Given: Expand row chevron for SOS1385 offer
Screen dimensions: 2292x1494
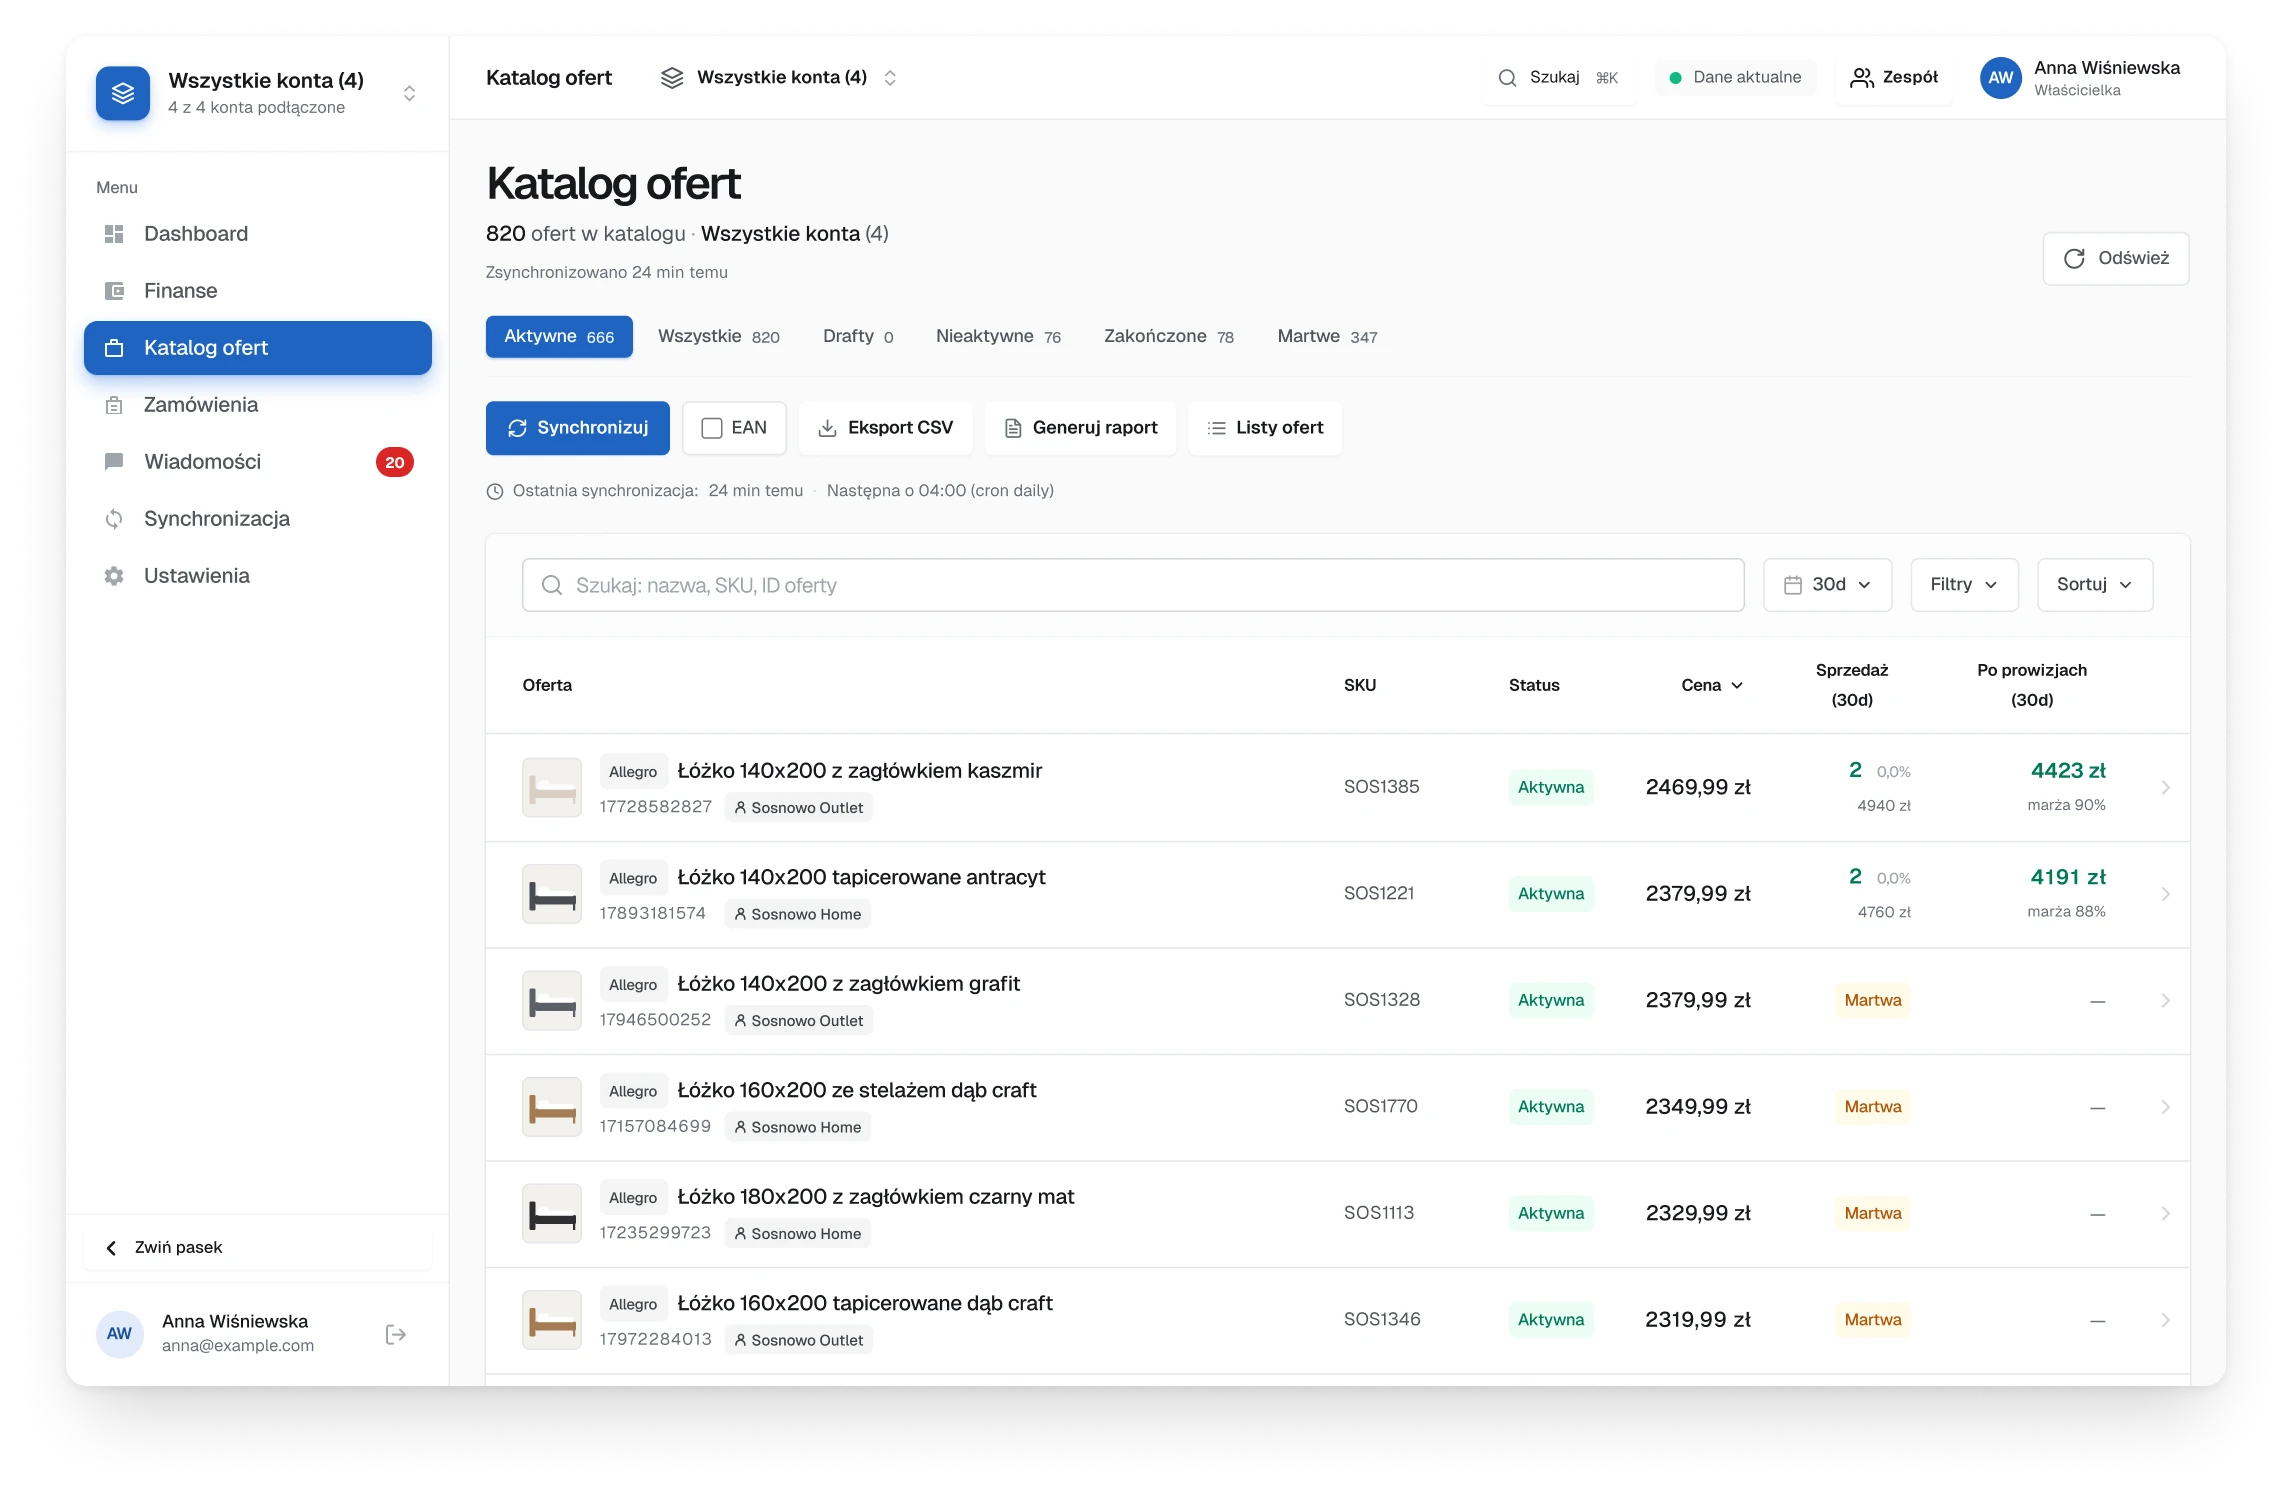Looking at the screenshot, I should coord(2165,788).
